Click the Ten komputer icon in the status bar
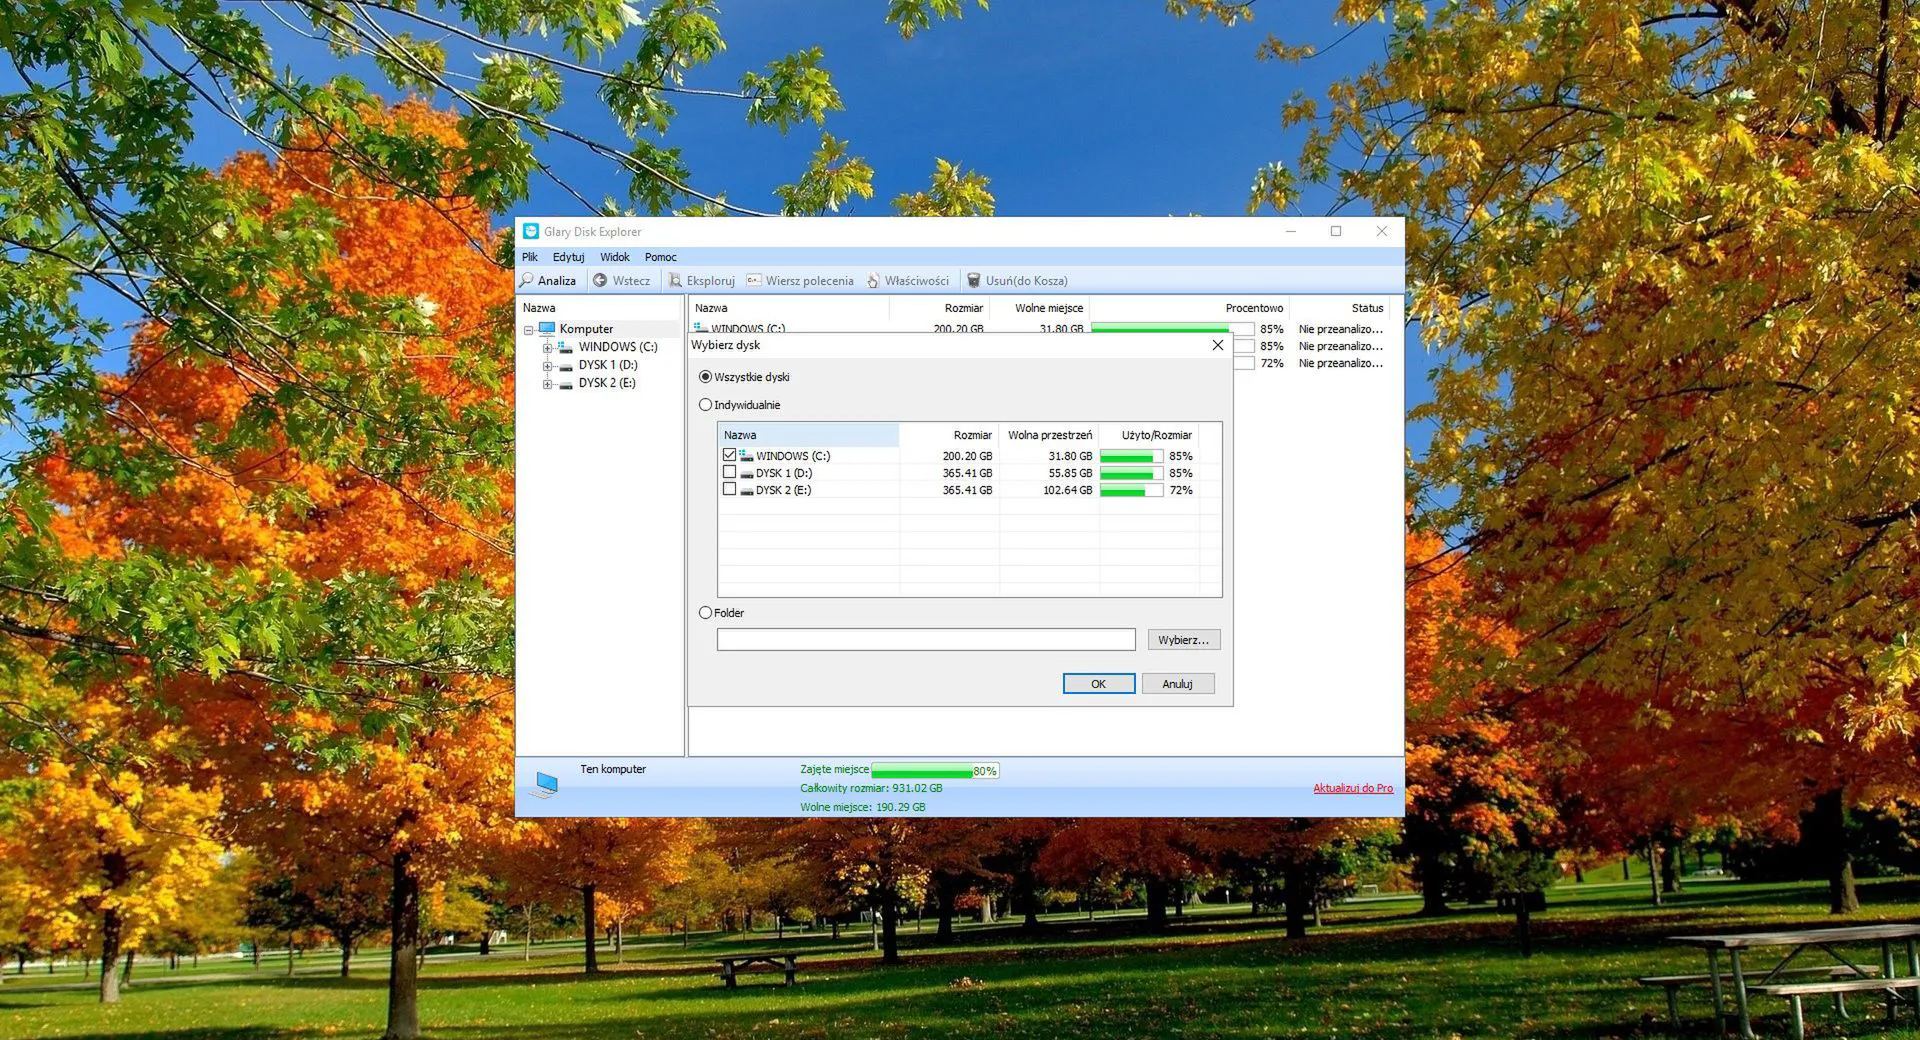Screen dimensions: 1920x1040 (545, 784)
